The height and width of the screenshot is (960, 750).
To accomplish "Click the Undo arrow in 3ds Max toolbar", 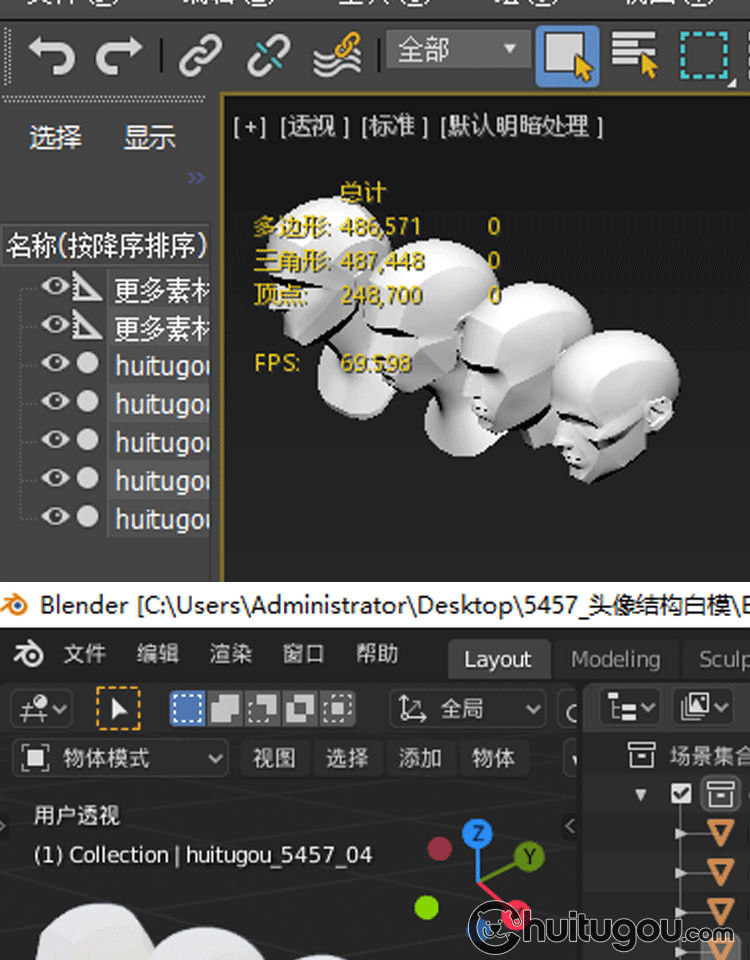I will 51,55.
